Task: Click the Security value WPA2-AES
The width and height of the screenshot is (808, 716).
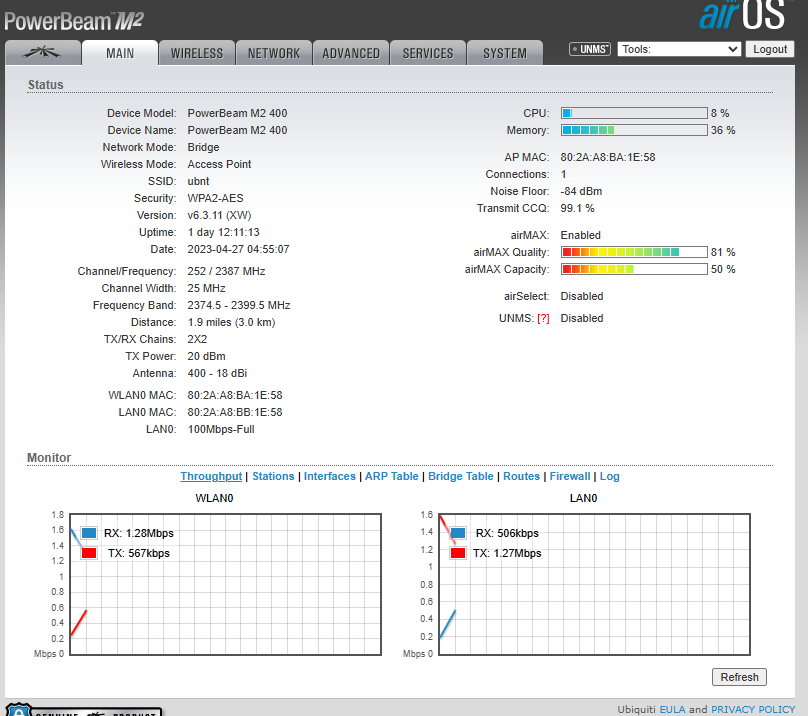Action: (215, 198)
